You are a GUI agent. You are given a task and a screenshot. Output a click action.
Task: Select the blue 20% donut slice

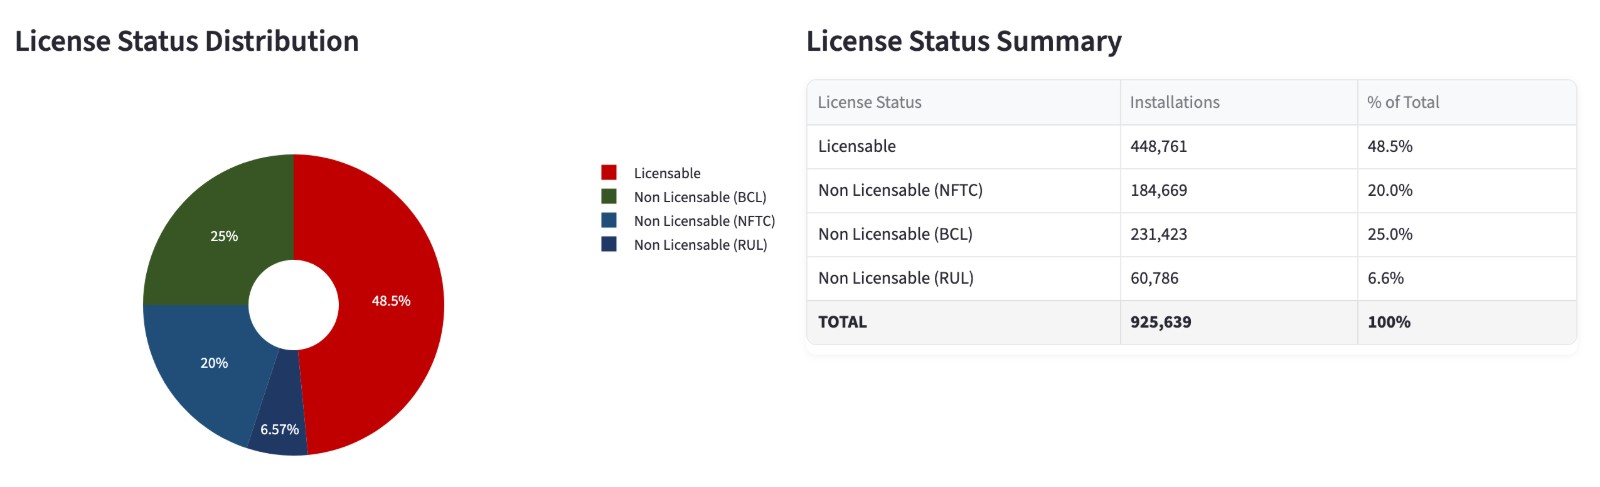(x=214, y=362)
